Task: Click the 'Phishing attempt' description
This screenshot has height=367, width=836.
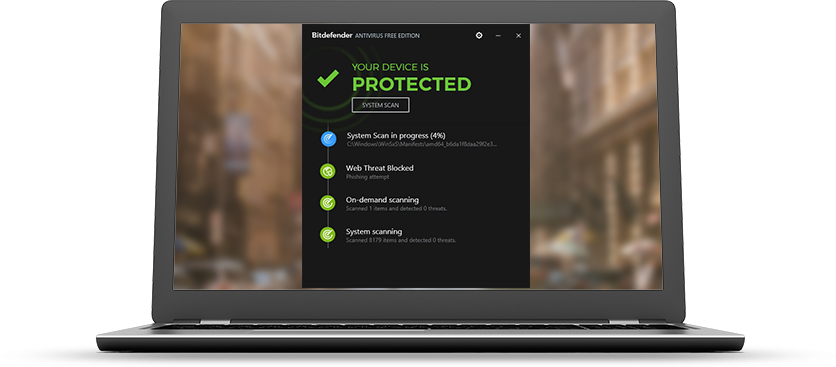Action: [367, 177]
